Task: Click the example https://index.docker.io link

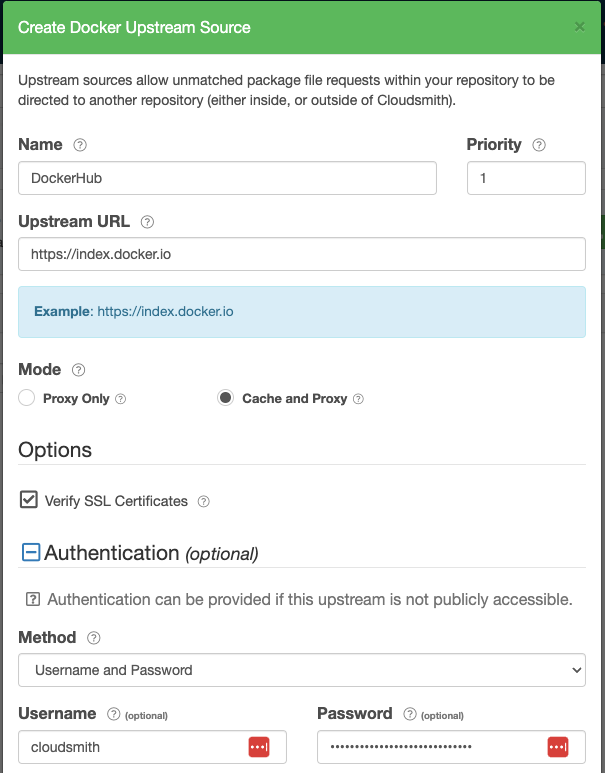Action: pos(165,312)
